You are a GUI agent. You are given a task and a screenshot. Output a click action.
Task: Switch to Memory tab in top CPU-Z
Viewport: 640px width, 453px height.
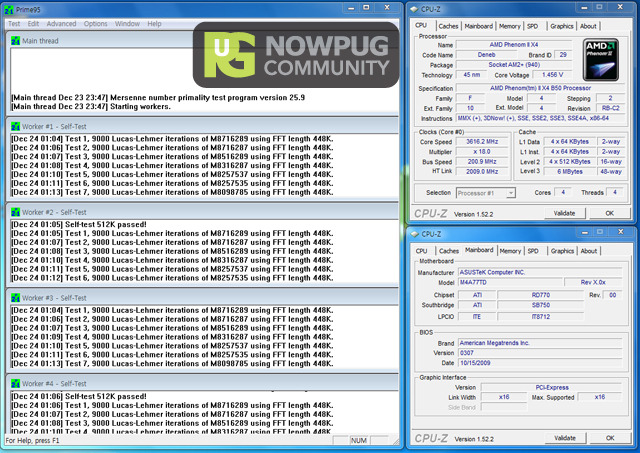coord(509,26)
